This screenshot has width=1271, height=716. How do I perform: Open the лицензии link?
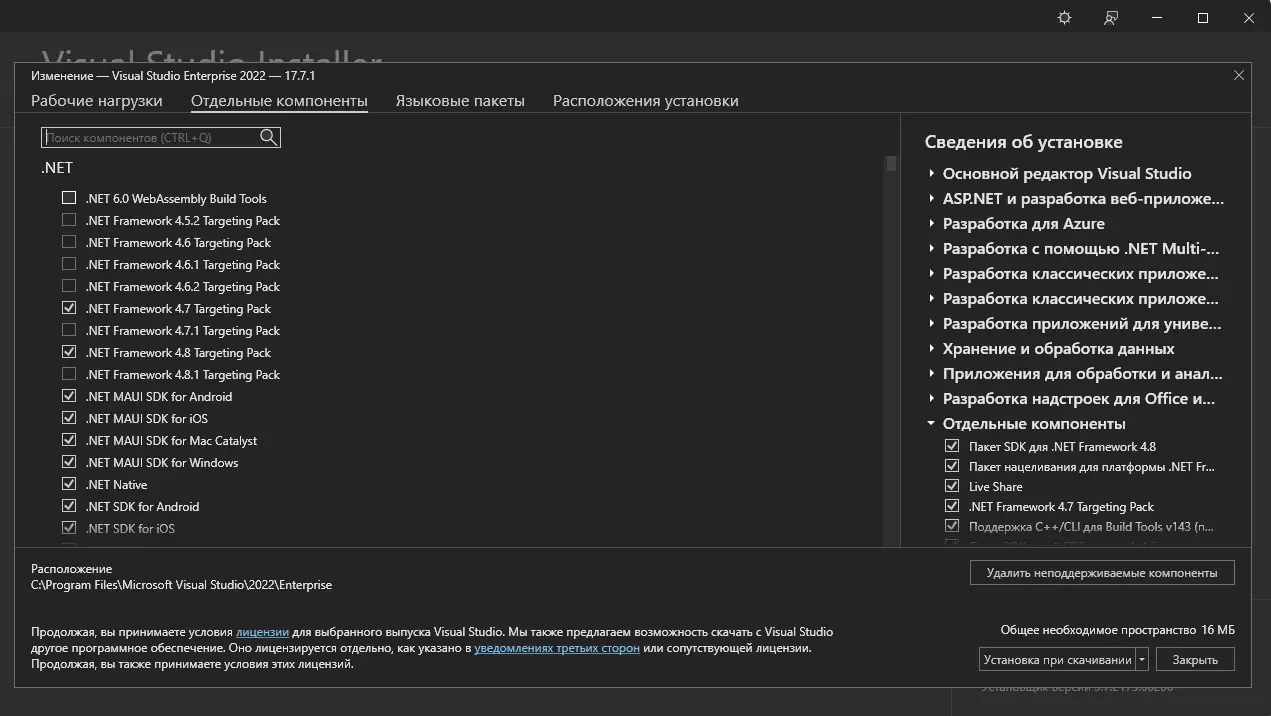262,632
